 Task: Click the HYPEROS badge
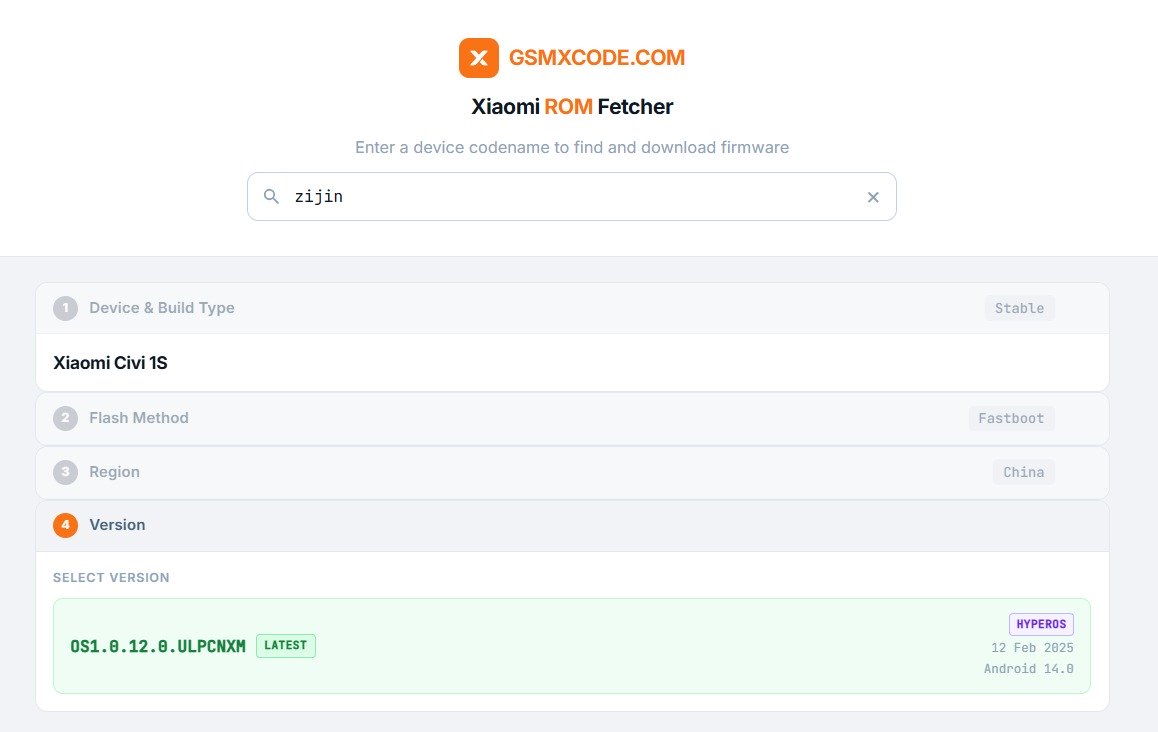pos(1041,624)
